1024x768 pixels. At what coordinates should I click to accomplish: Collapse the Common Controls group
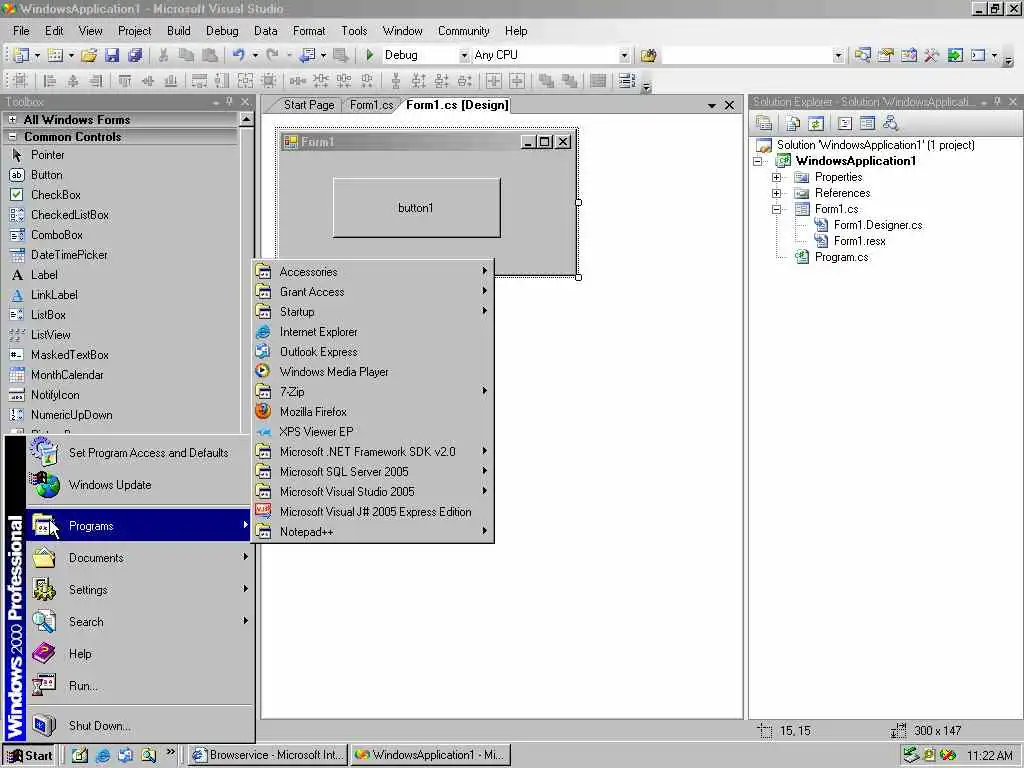coord(12,137)
